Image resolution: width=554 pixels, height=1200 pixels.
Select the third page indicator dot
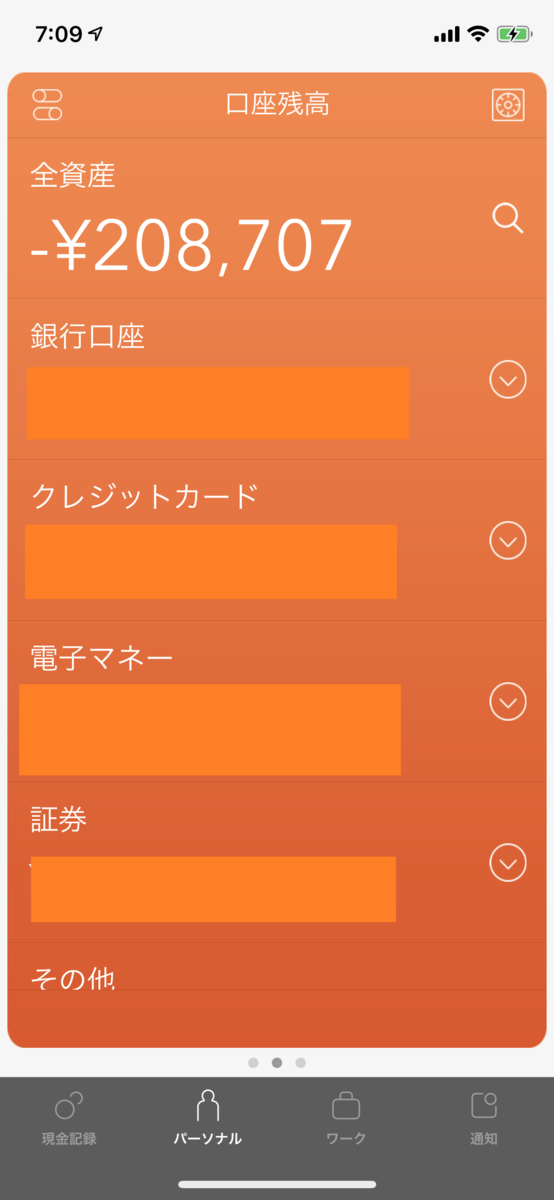[x=301, y=1062]
